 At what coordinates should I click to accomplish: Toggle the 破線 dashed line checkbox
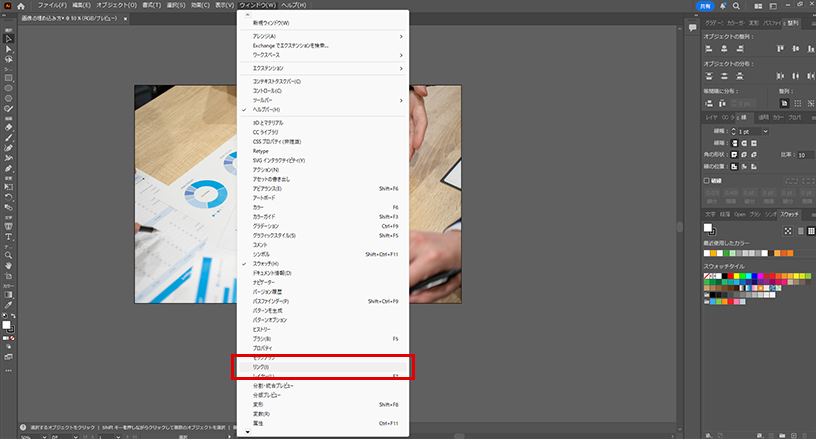707,181
